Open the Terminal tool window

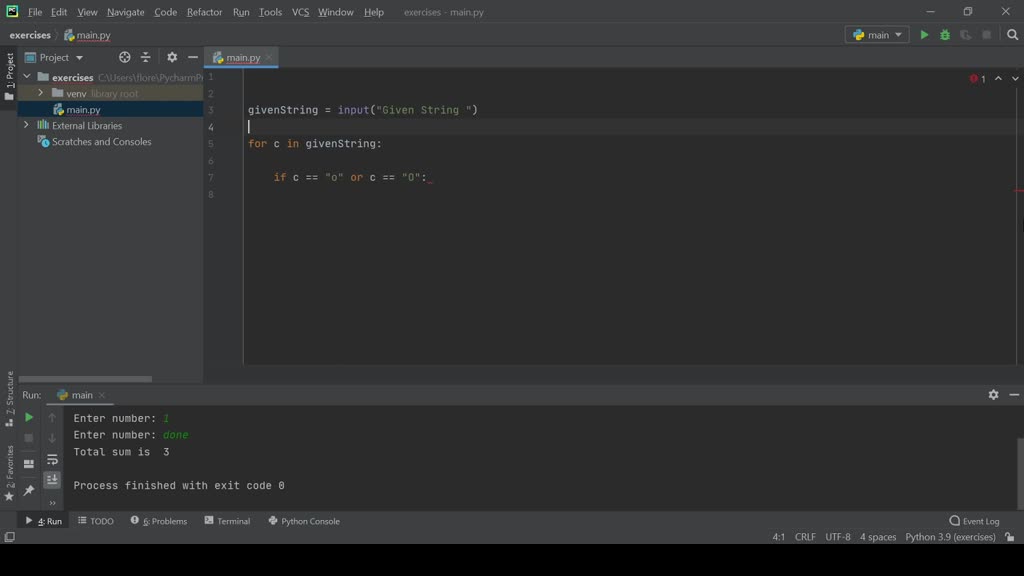tap(227, 521)
